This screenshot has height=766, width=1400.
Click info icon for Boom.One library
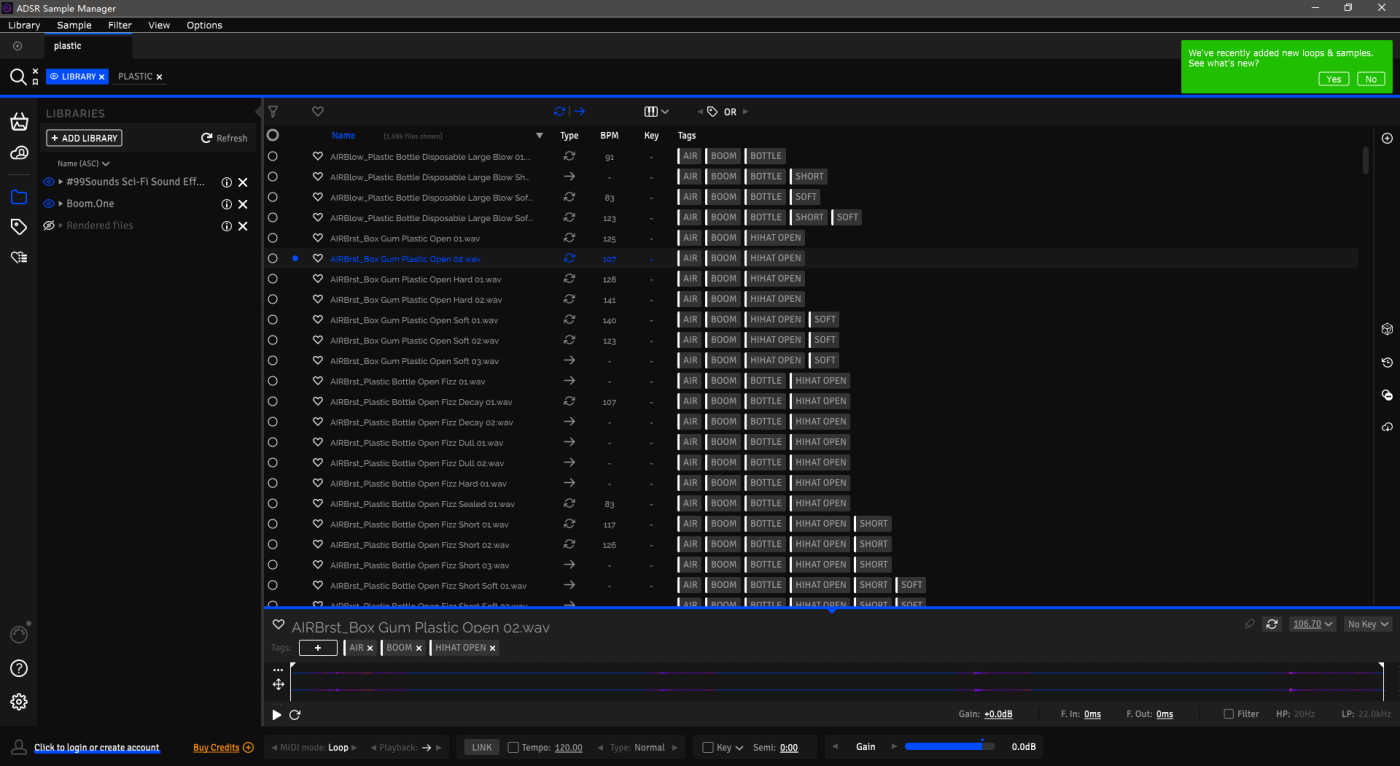(226, 204)
